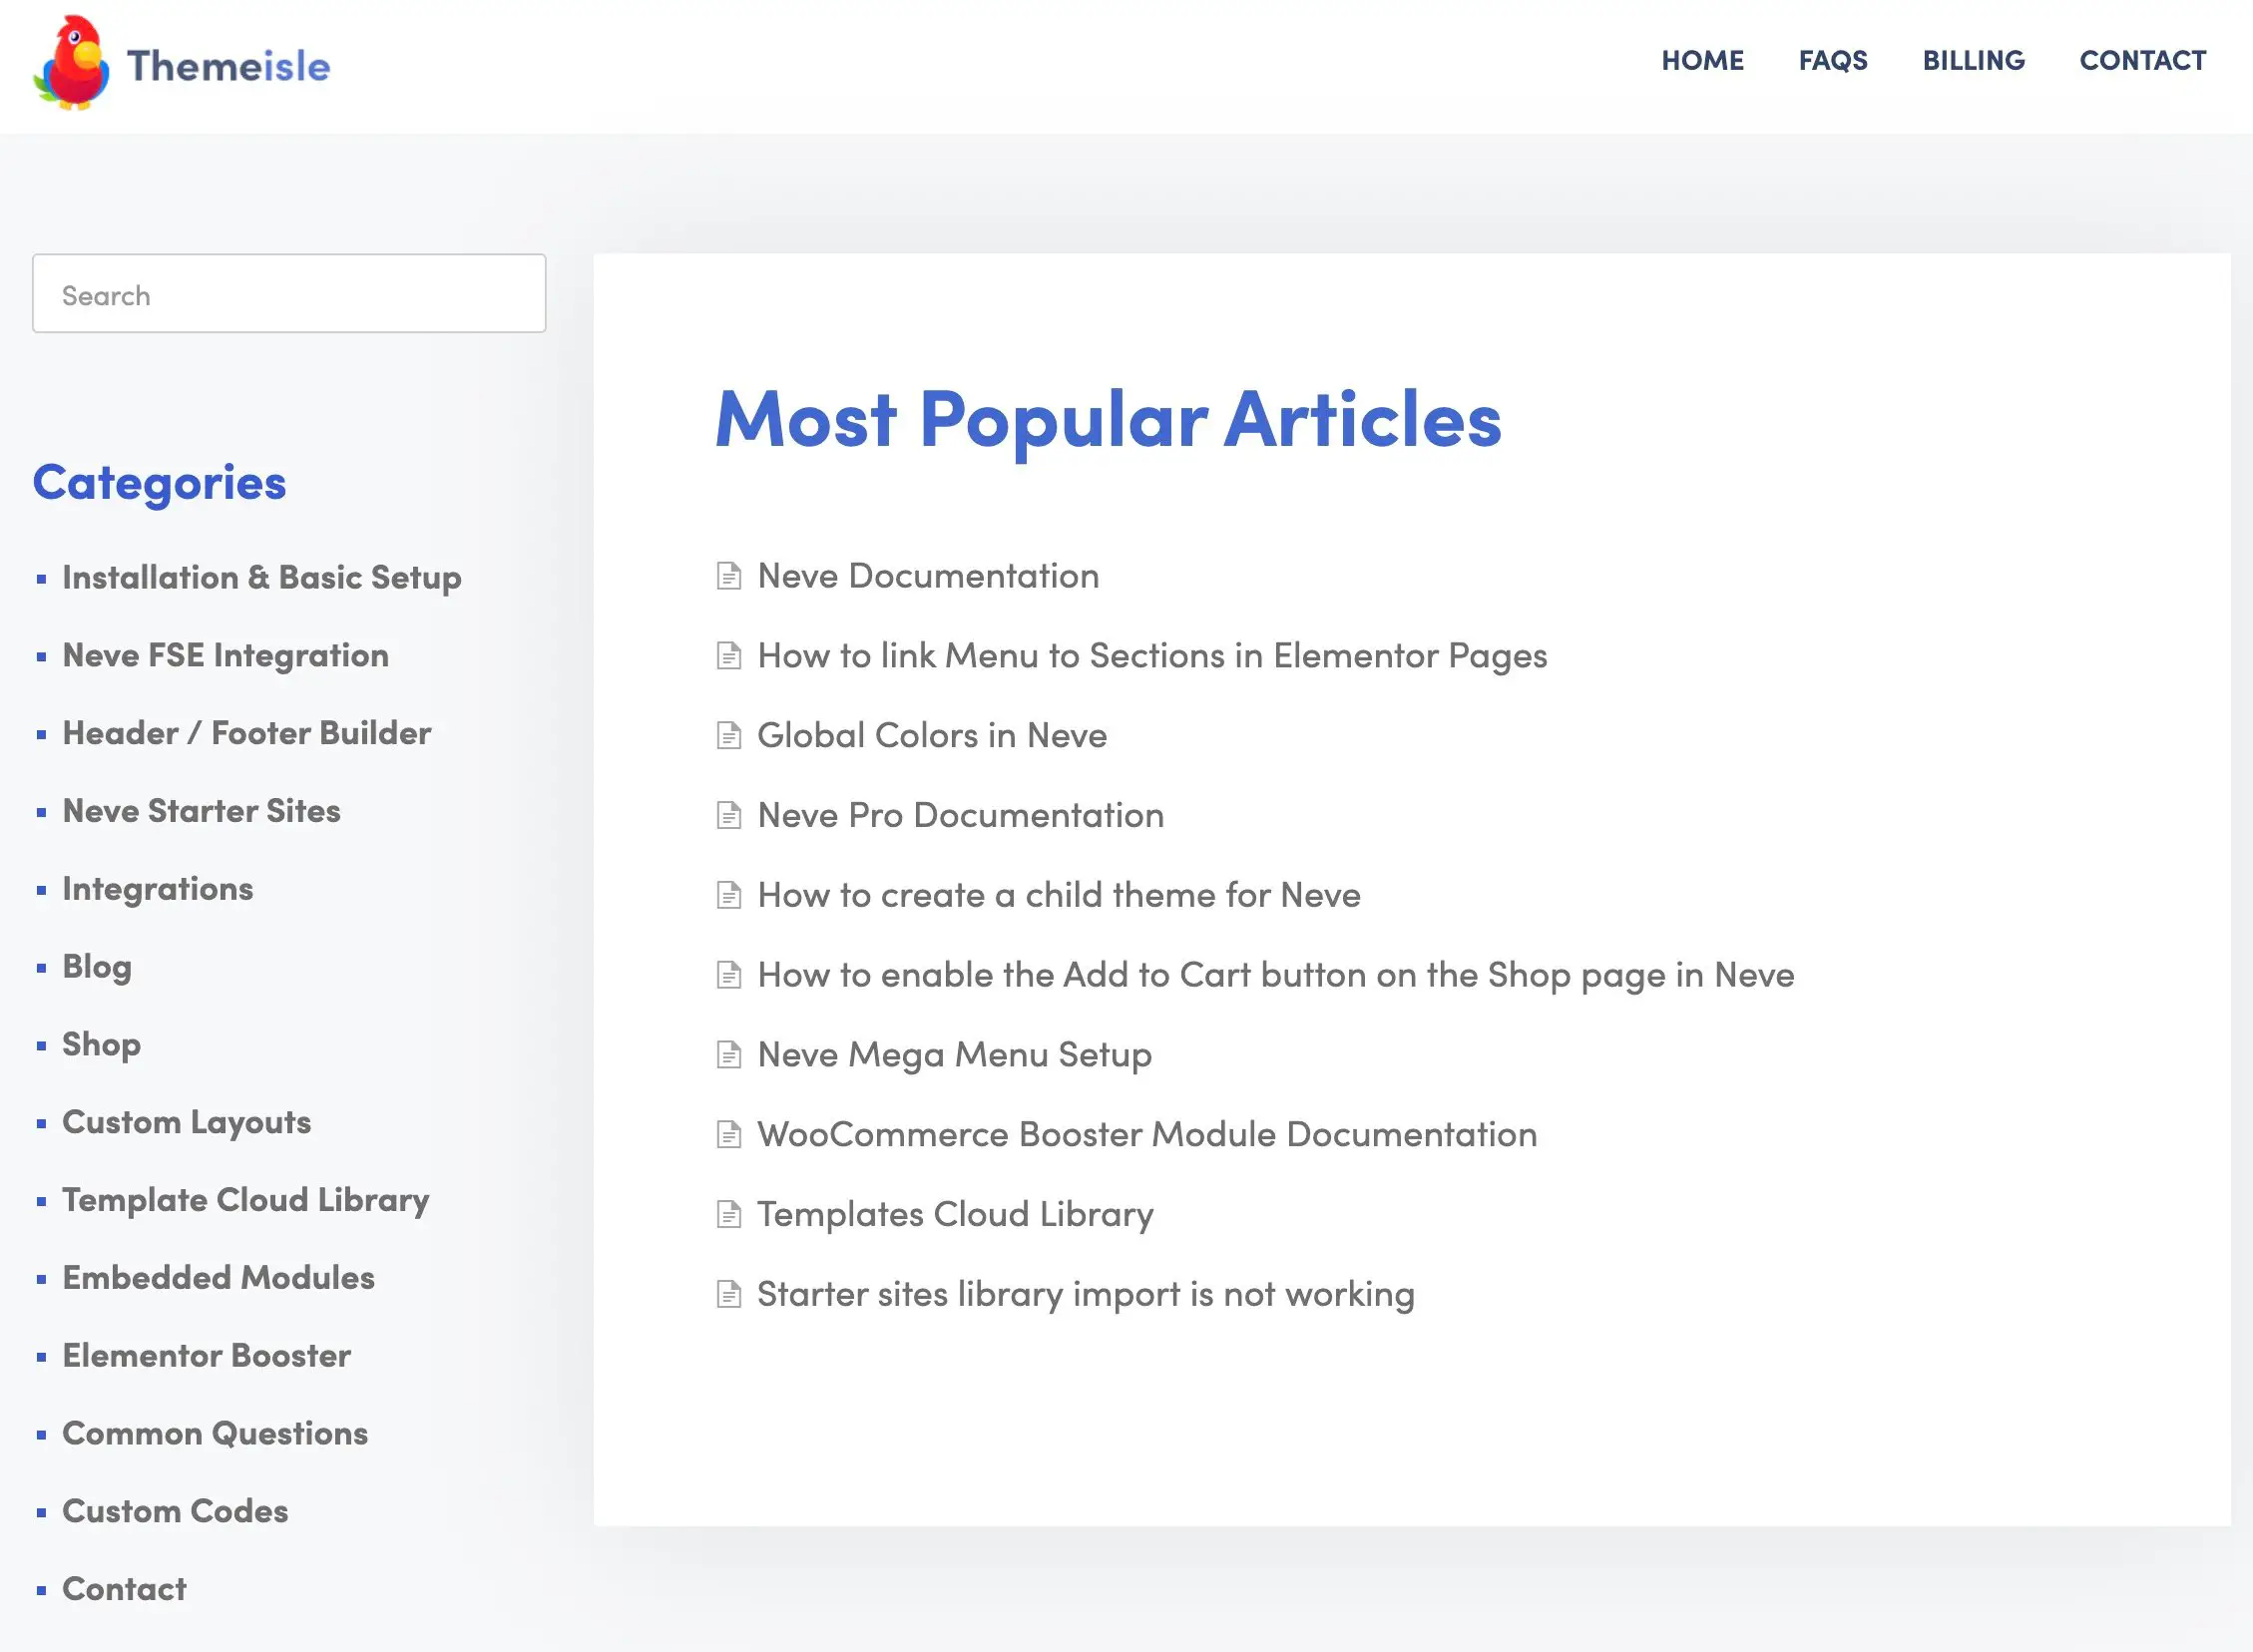Open Global Colors in Neve article
The width and height of the screenshot is (2253, 1652).
932,736
